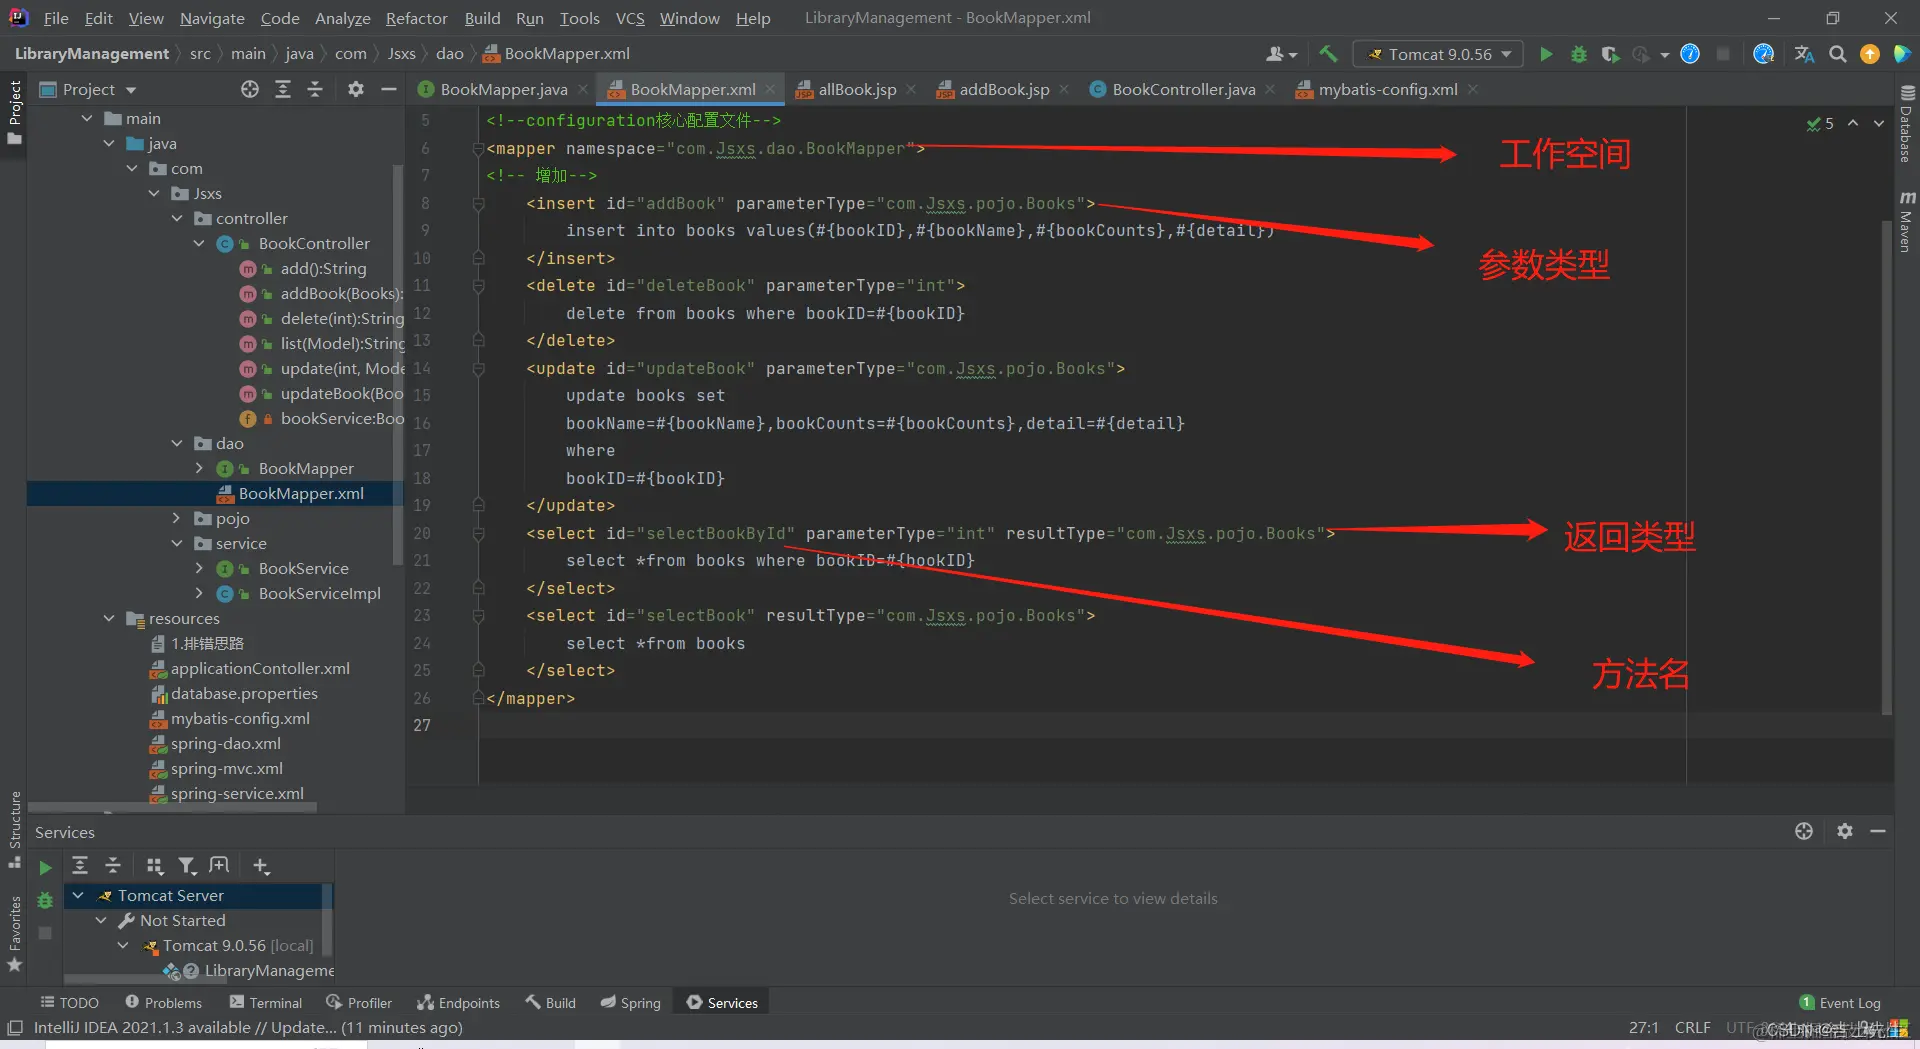The image size is (1920, 1049).
Task: Switch to BookController.java tab
Action: [x=1183, y=89]
